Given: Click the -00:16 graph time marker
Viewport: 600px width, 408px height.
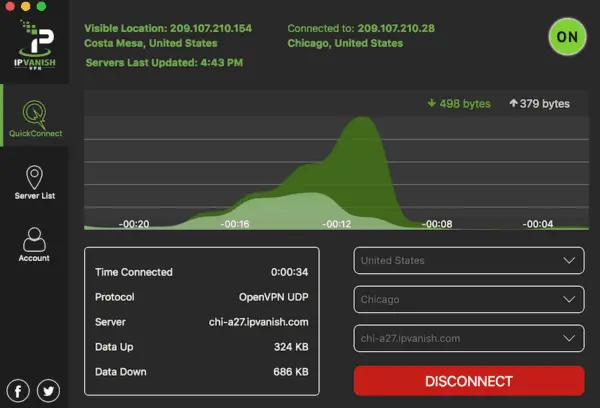Looking at the screenshot, I should click(235, 224).
